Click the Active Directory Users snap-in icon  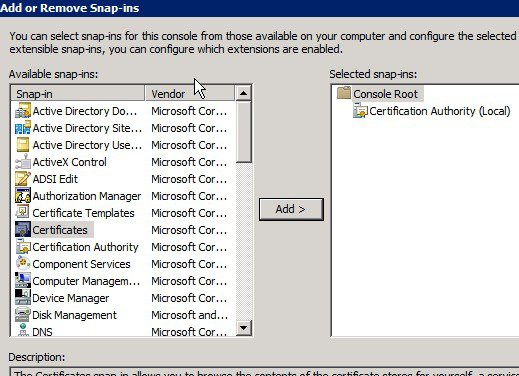23,145
